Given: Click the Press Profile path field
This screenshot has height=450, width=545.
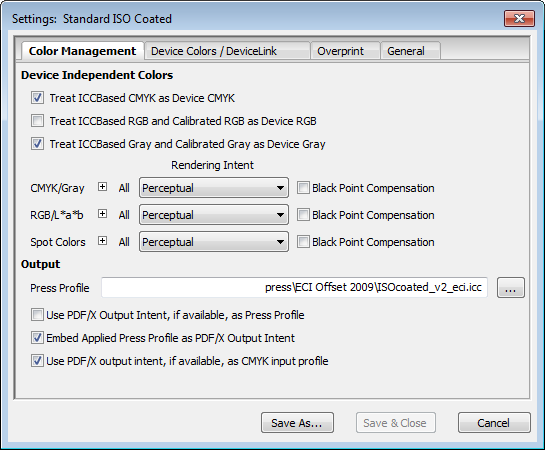Looking at the screenshot, I should click(x=294, y=287).
